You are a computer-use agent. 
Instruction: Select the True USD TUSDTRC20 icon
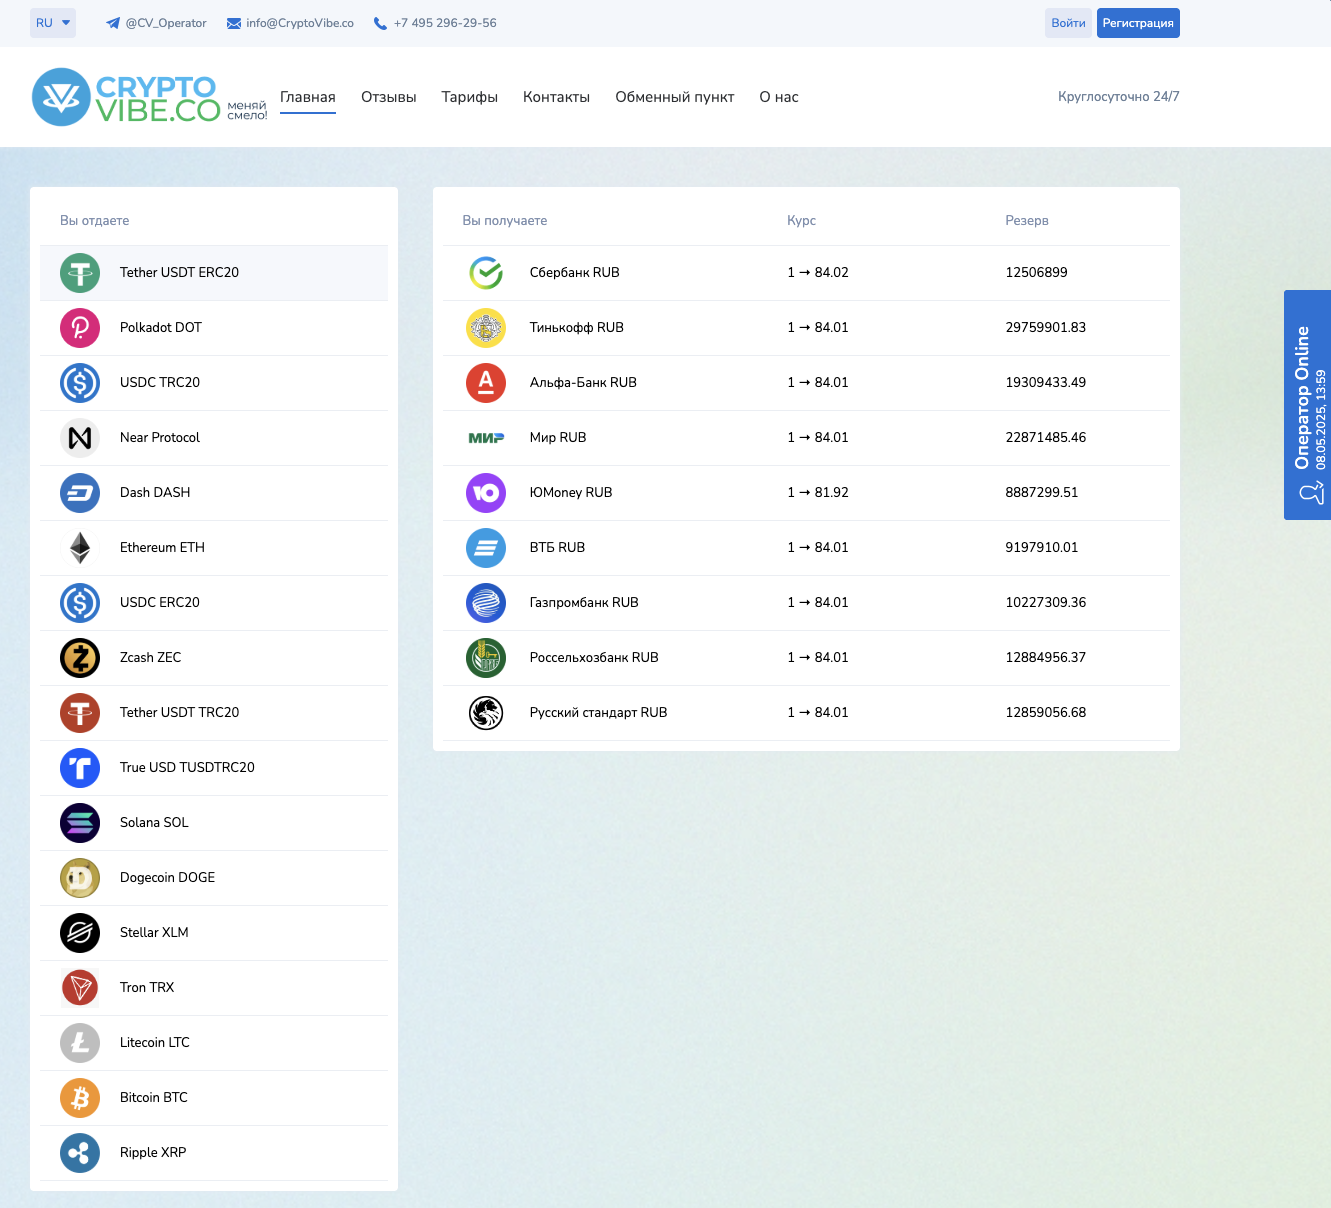click(x=80, y=768)
